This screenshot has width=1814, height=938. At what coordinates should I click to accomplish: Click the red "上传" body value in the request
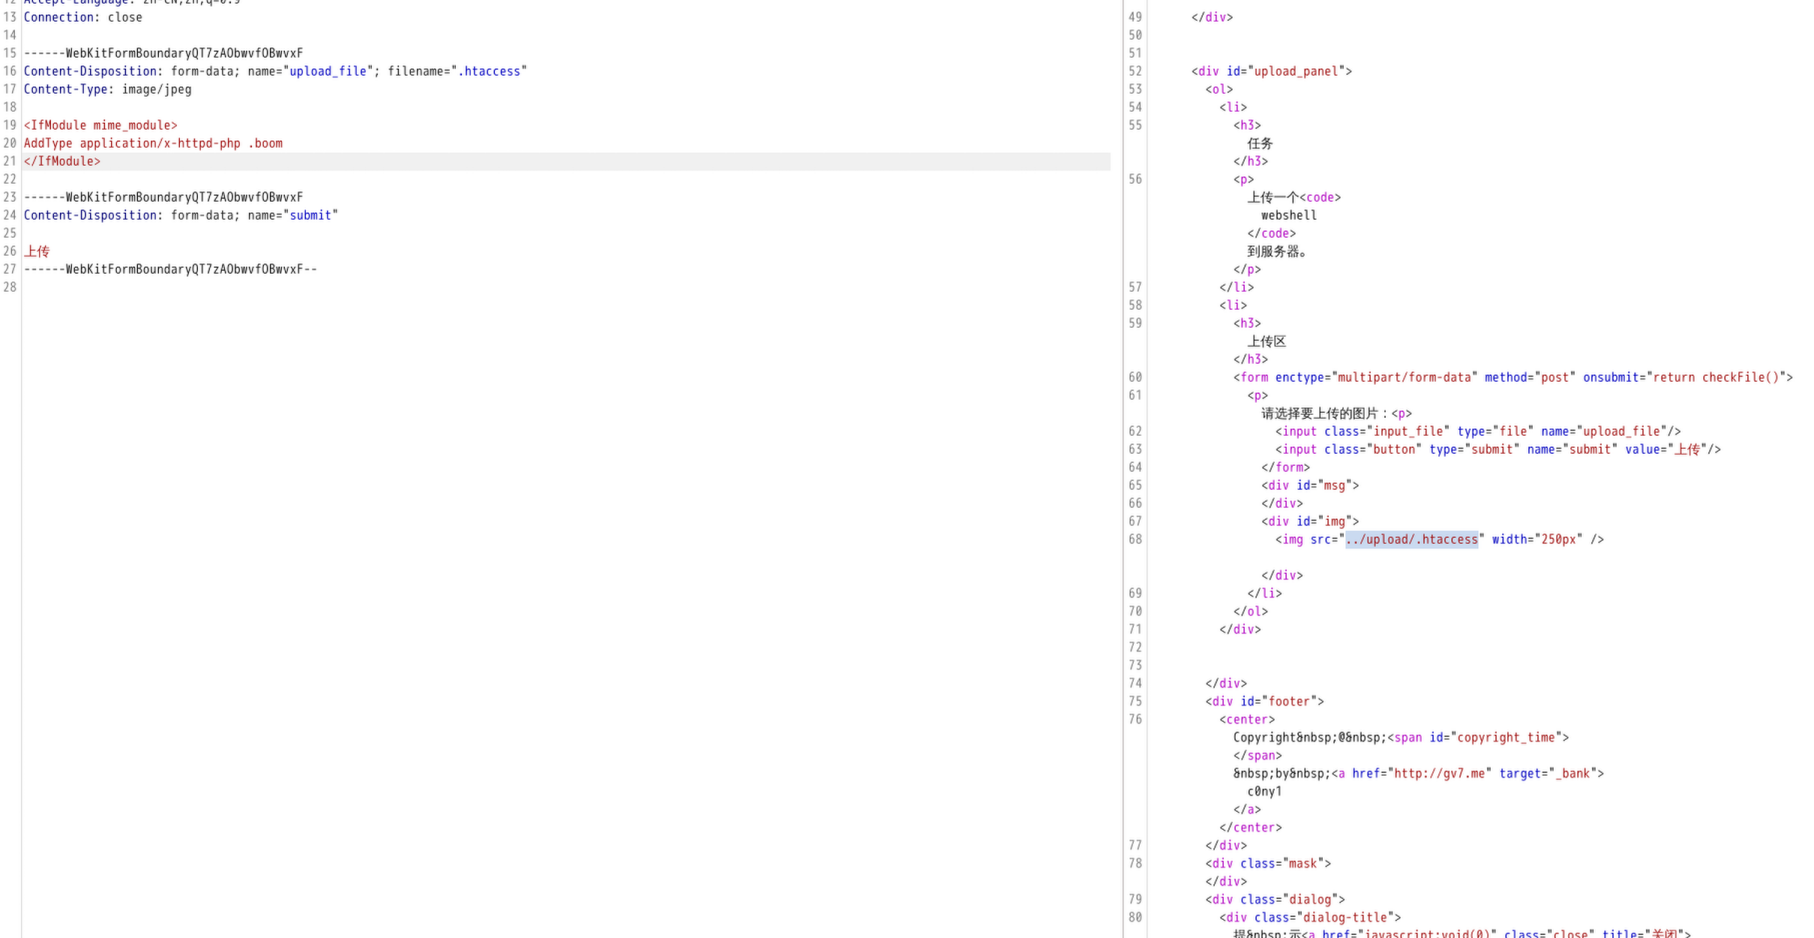(x=37, y=251)
